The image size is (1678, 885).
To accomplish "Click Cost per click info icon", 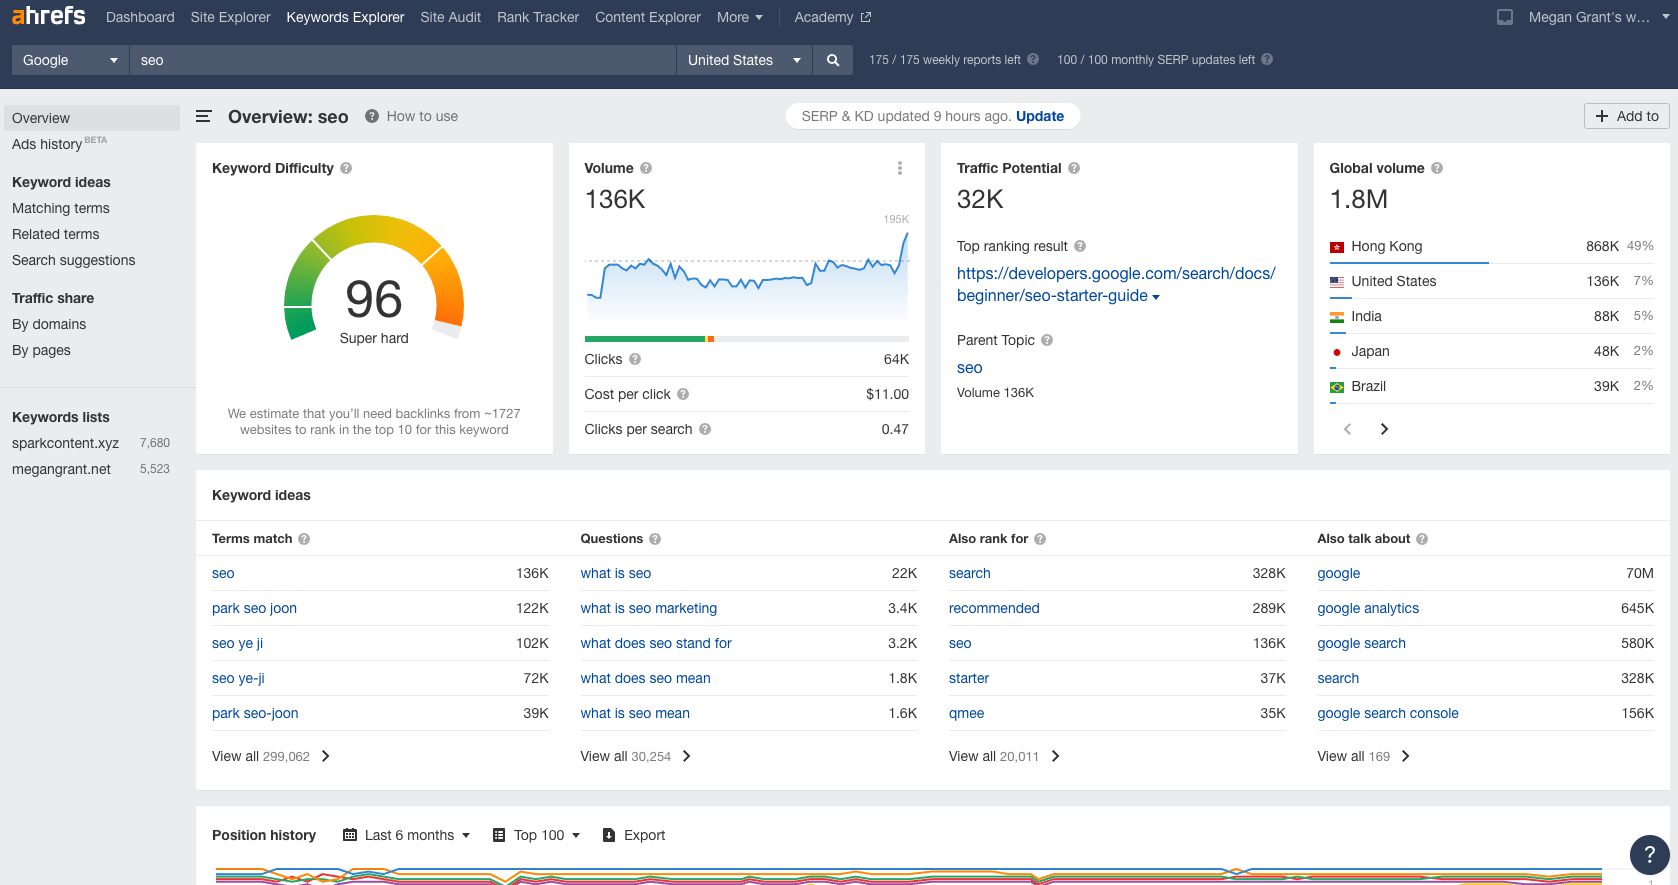I will [683, 394].
